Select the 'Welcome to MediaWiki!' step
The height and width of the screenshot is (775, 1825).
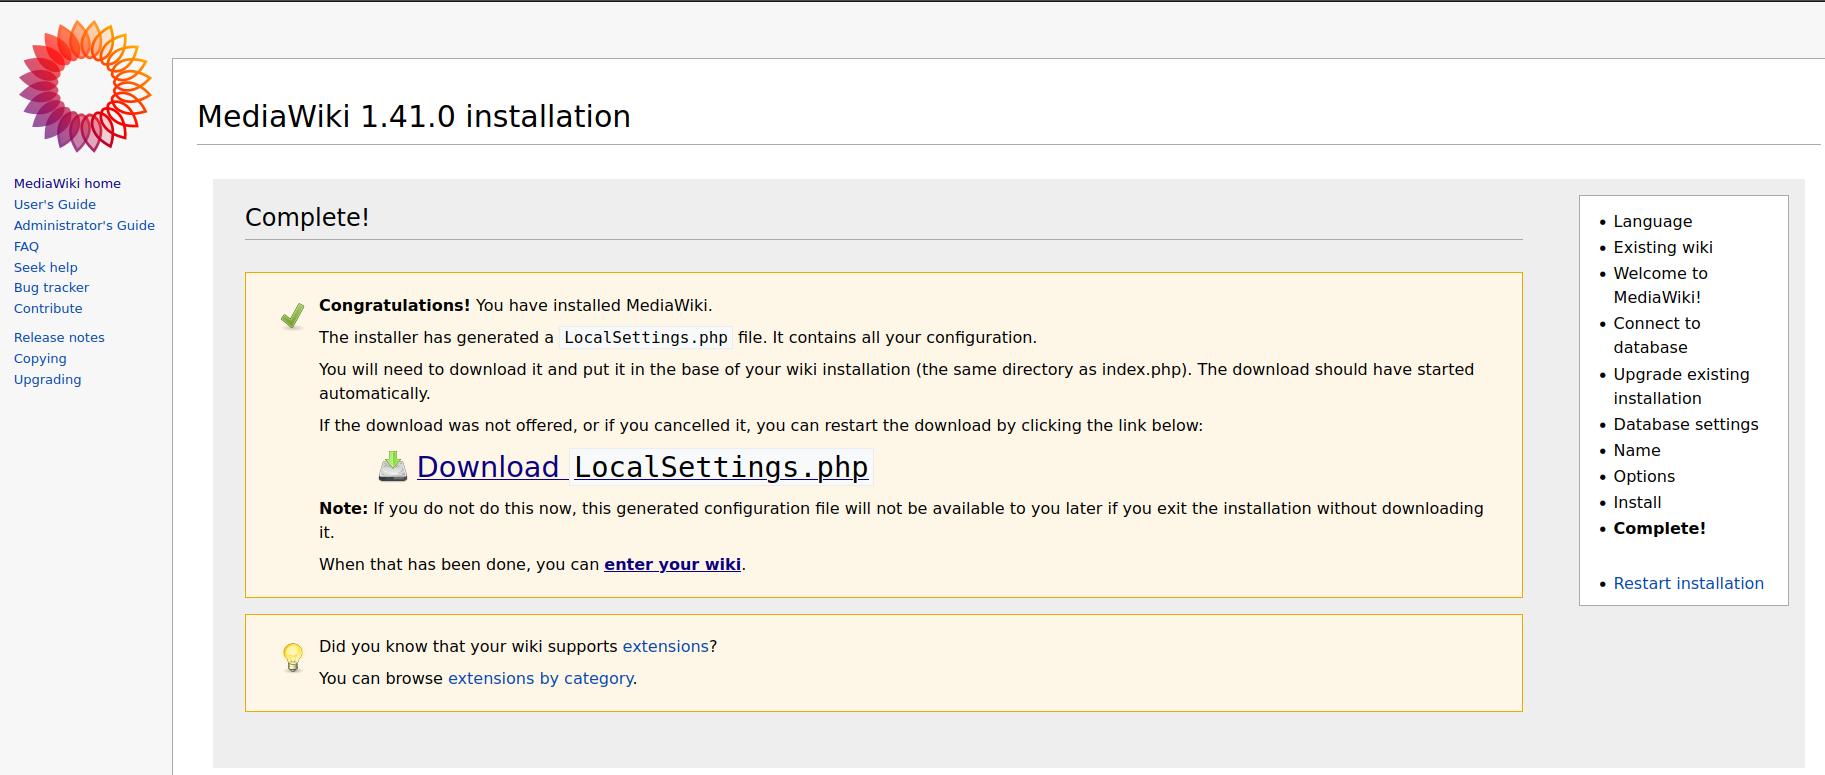coord(1660,285)
